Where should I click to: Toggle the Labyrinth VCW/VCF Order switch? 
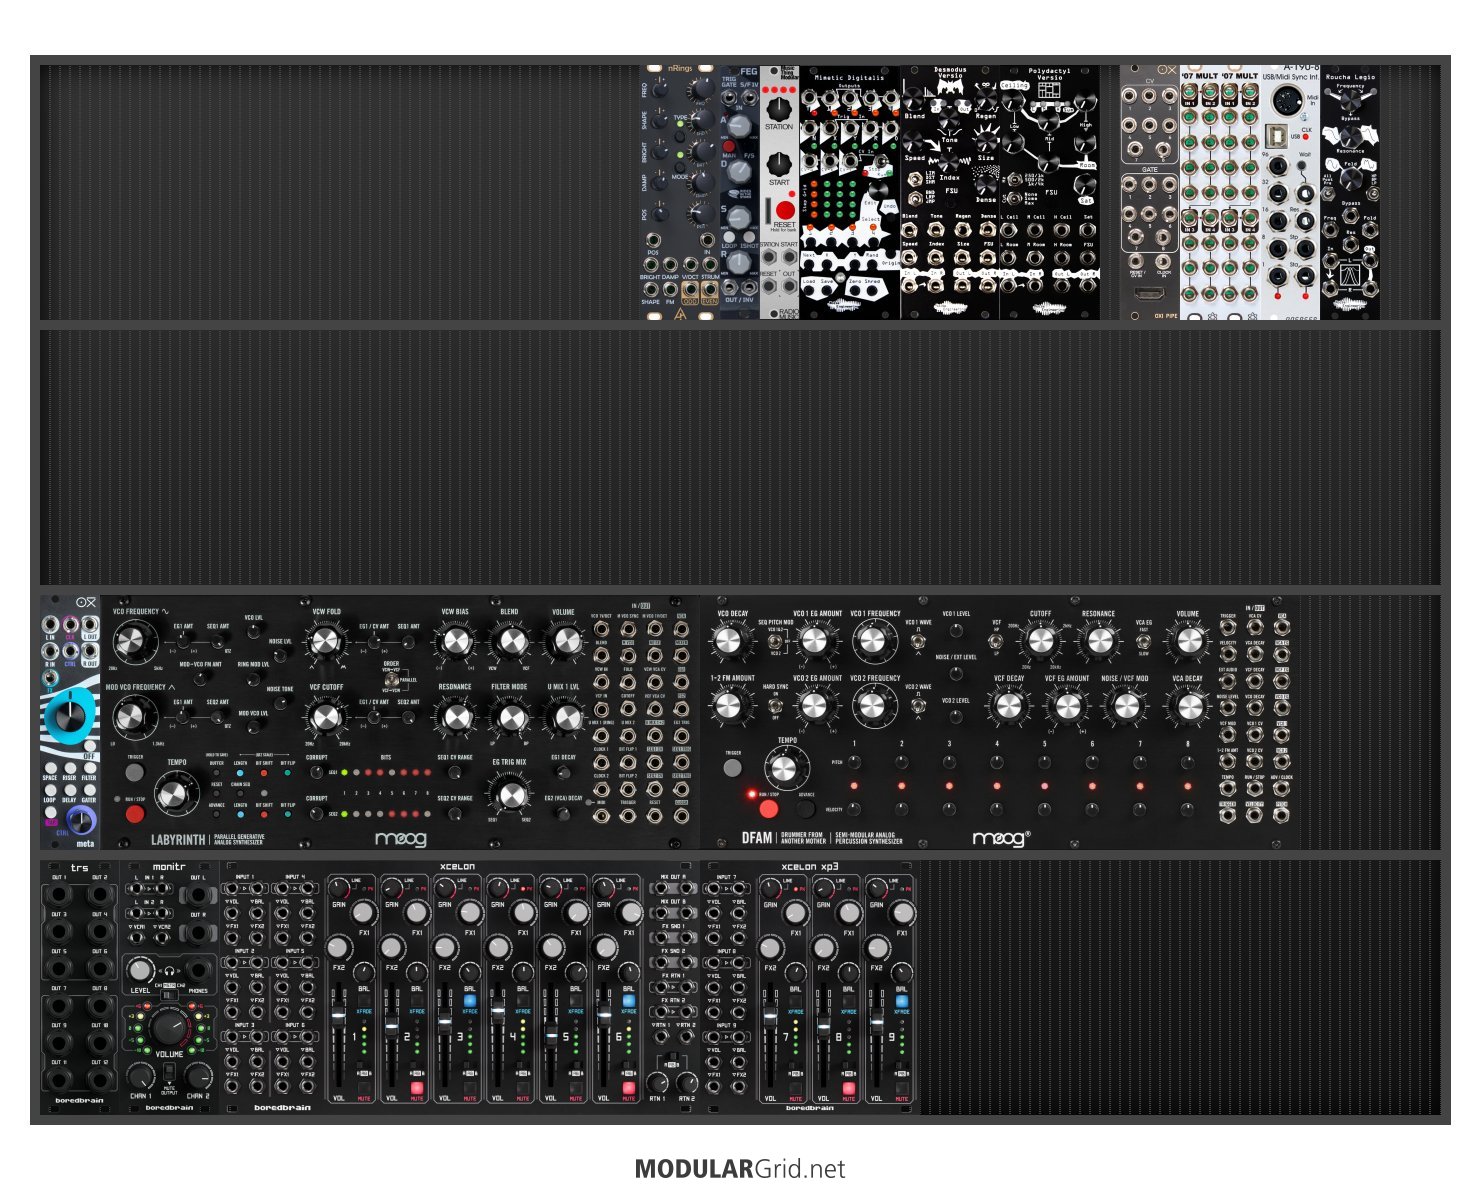point(388,679)
